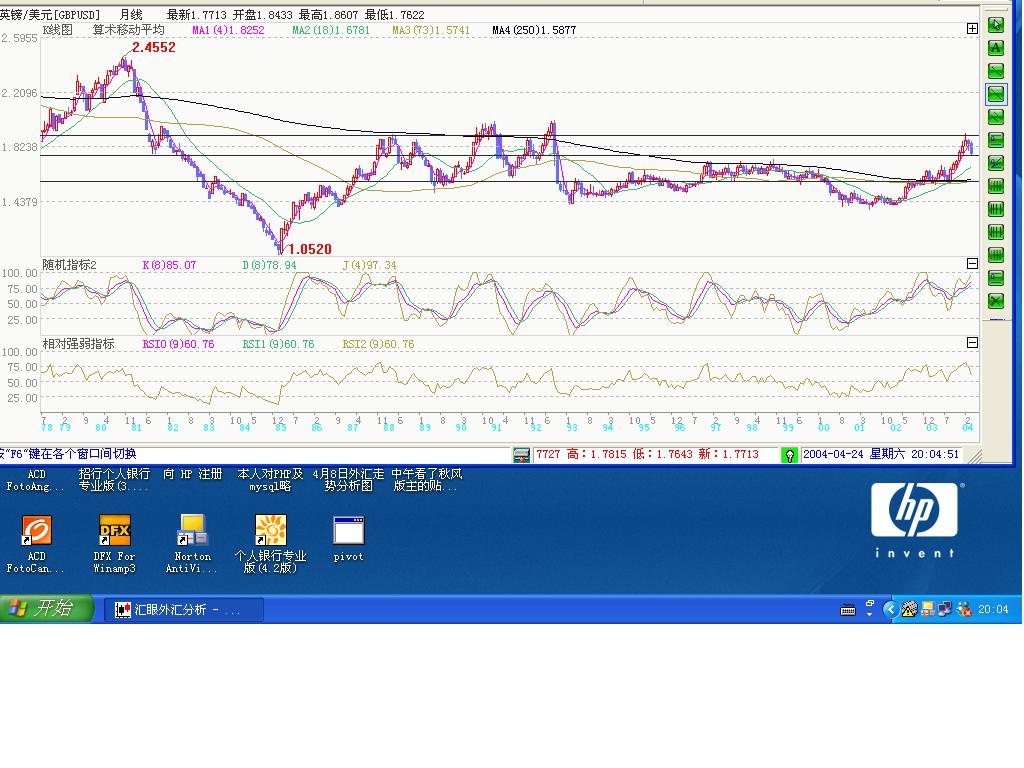Select 中午看了秋风版主的贴 desktop label
Image resolution: width=1024 pixels, height=768 pixels.
pos(426,480)
